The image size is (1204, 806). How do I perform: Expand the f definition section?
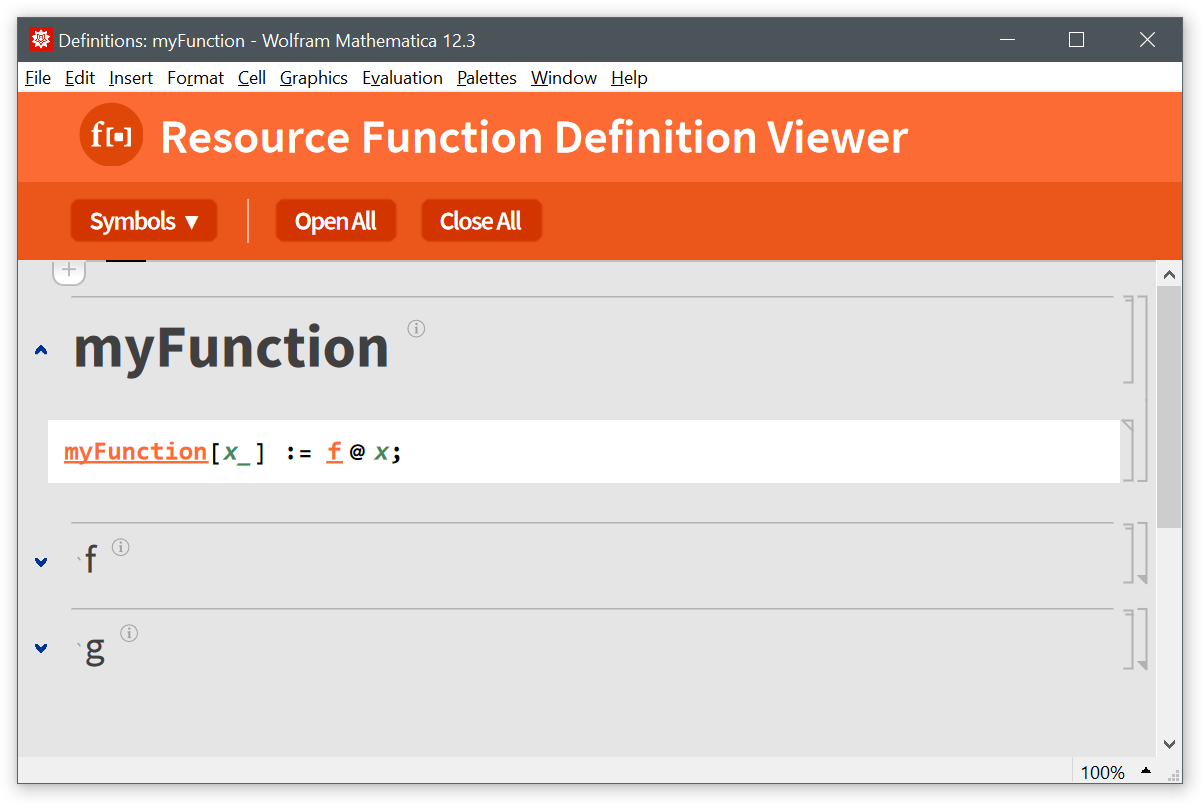click(x=41, y=562)
